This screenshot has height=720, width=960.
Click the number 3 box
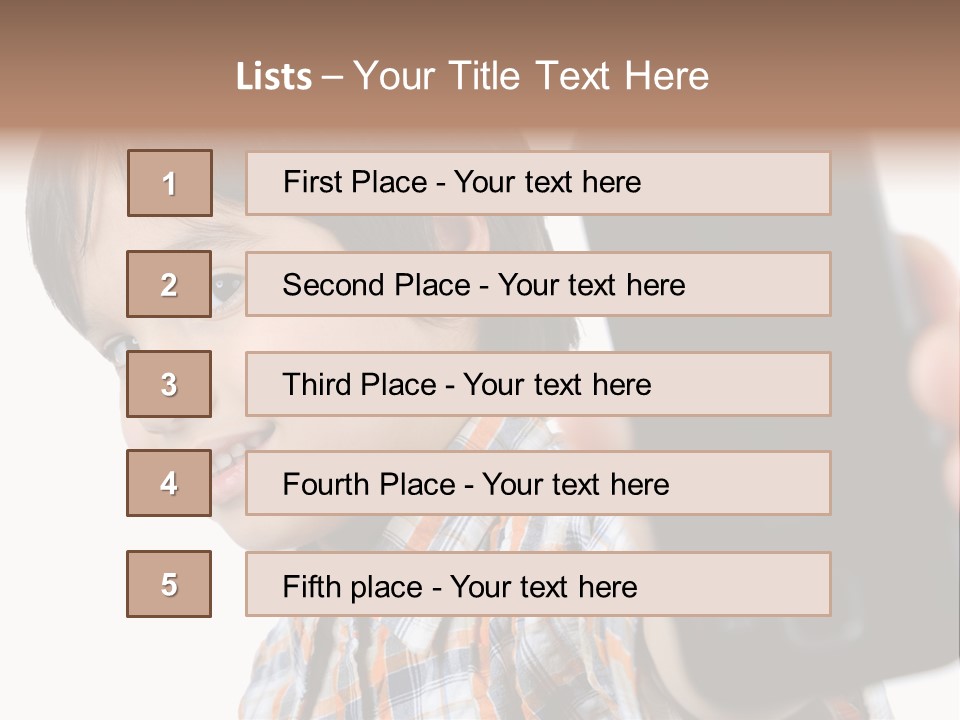pyautogui.click(x=169, y=384)
